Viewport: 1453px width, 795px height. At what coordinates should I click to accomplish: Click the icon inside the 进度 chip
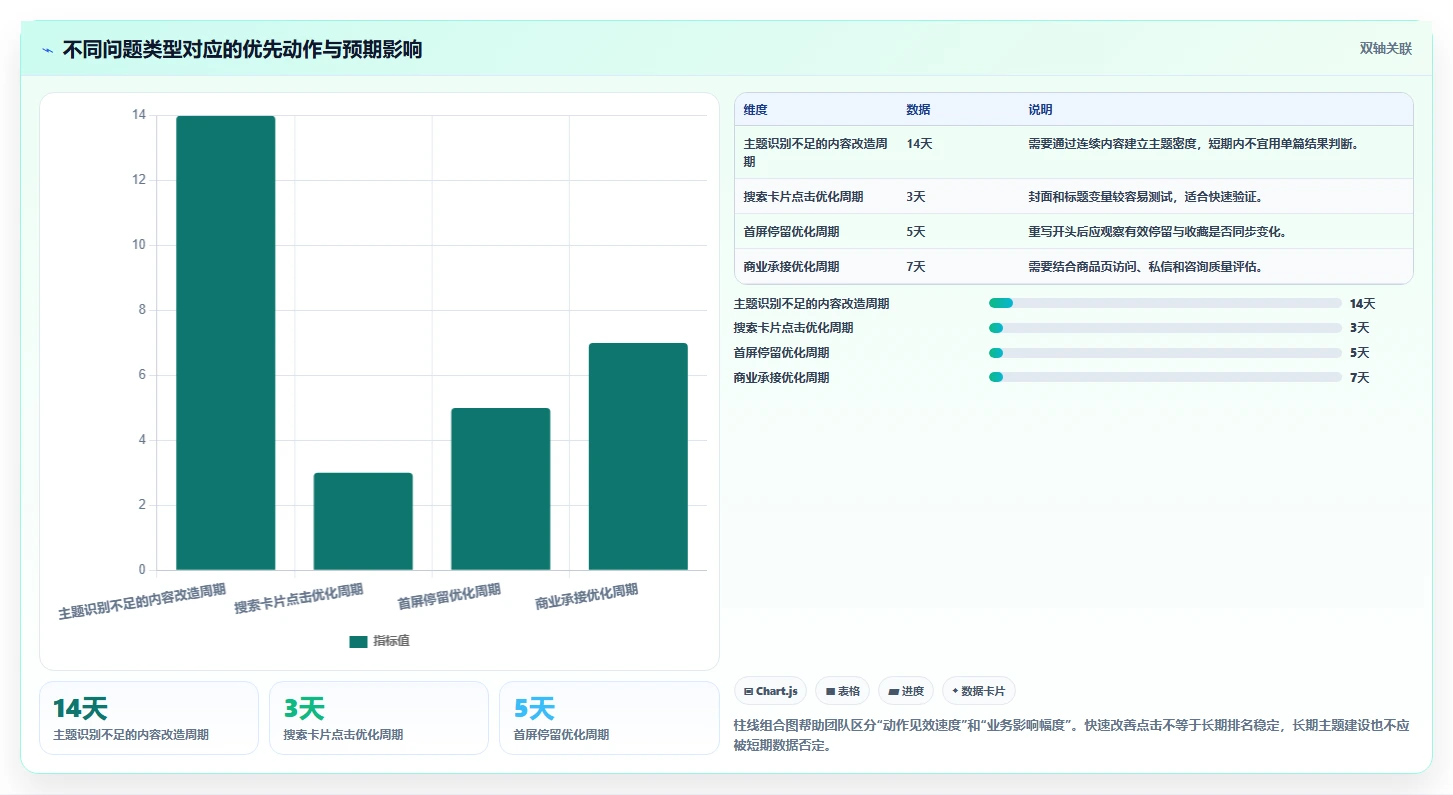click(893, 691)
